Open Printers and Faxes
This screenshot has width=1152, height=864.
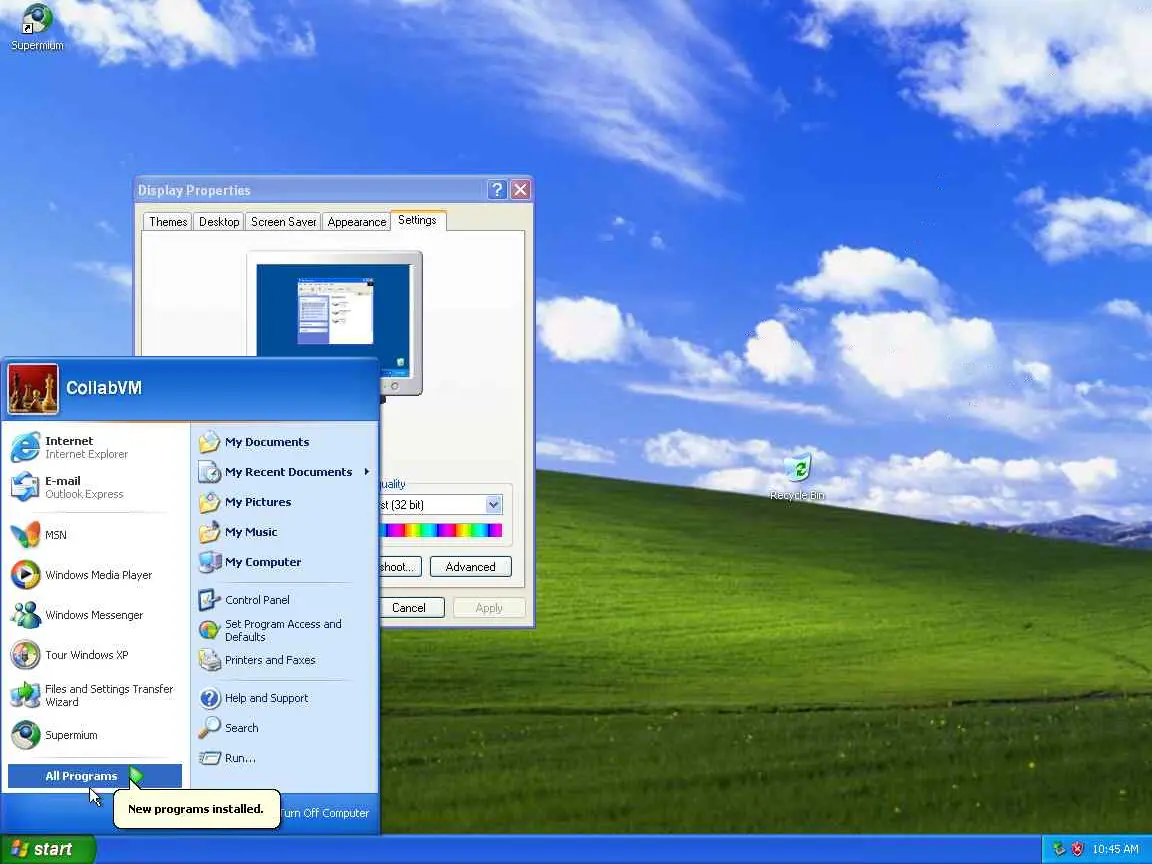(284, 660)
